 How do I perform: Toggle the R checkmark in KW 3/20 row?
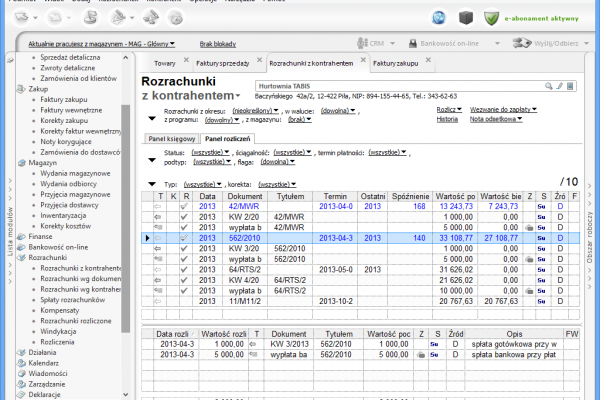tap(186, 249)
